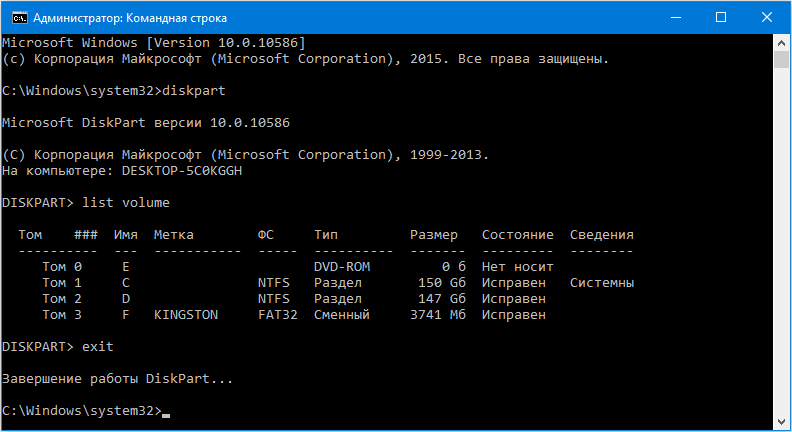Screen dimensions: 792x432
Task: Click the scrollbar up arrow
Action: 782,42
